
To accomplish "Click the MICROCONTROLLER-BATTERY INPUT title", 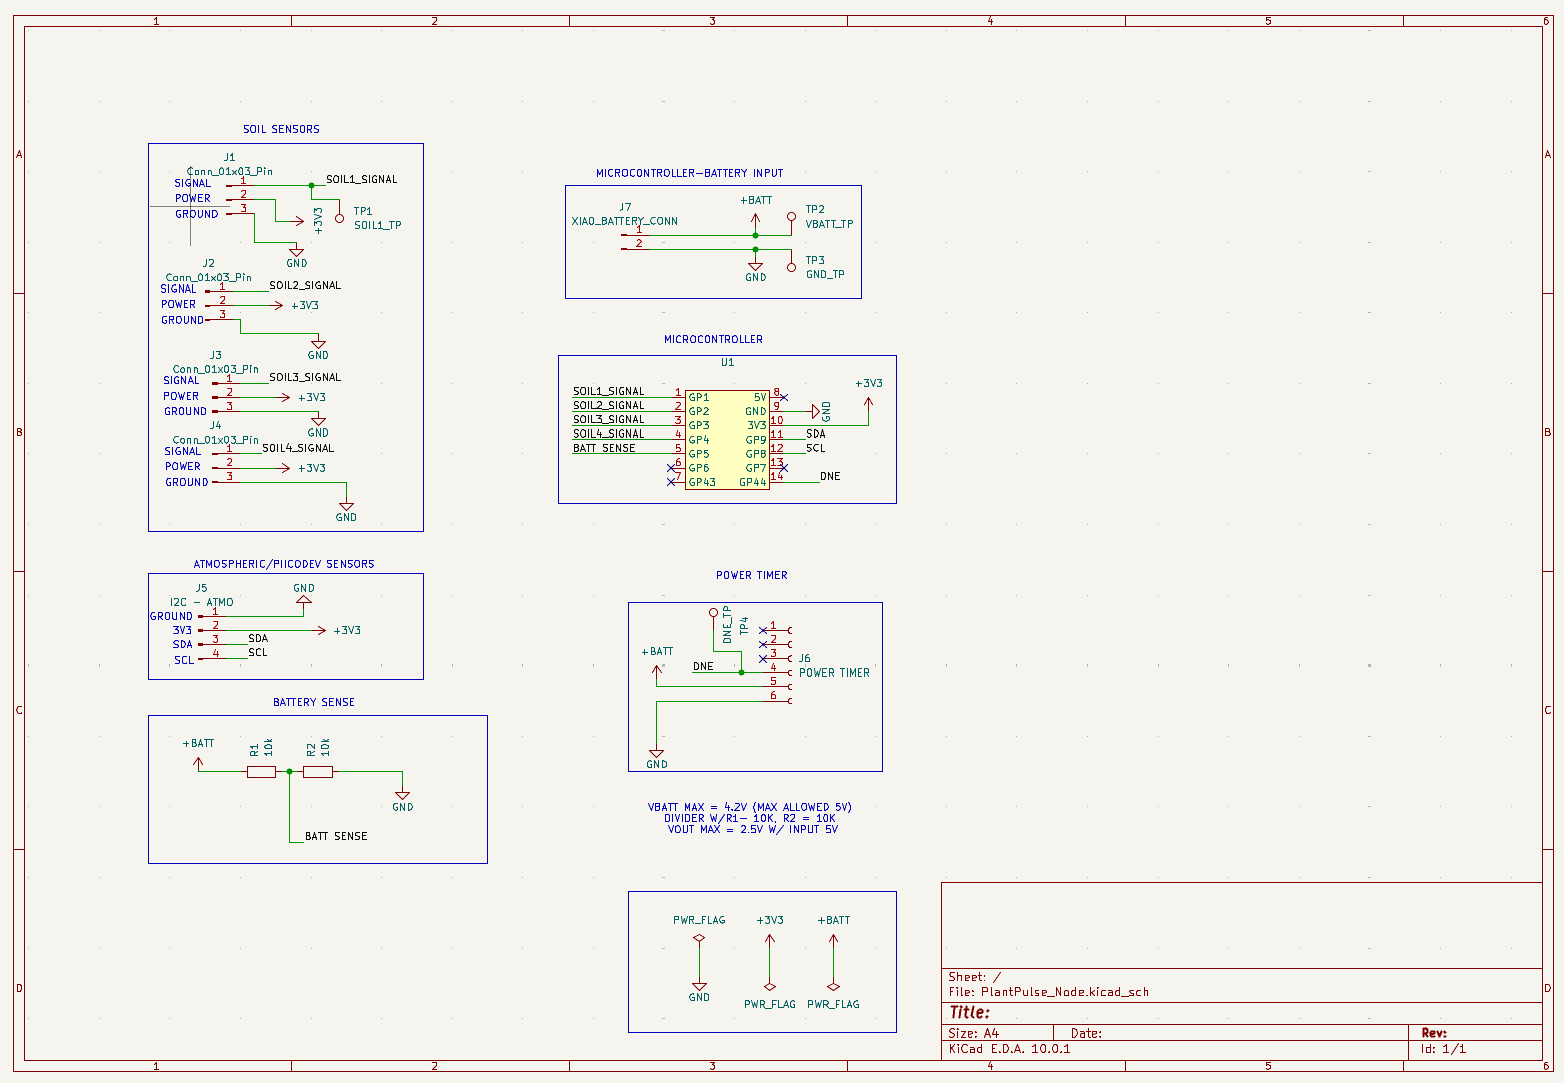I will 690,173.
